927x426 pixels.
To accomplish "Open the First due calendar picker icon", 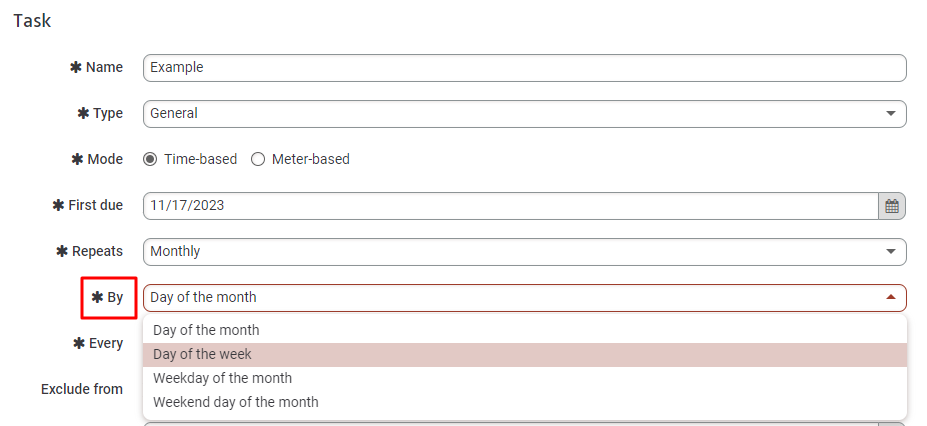I will coord(892,206).
